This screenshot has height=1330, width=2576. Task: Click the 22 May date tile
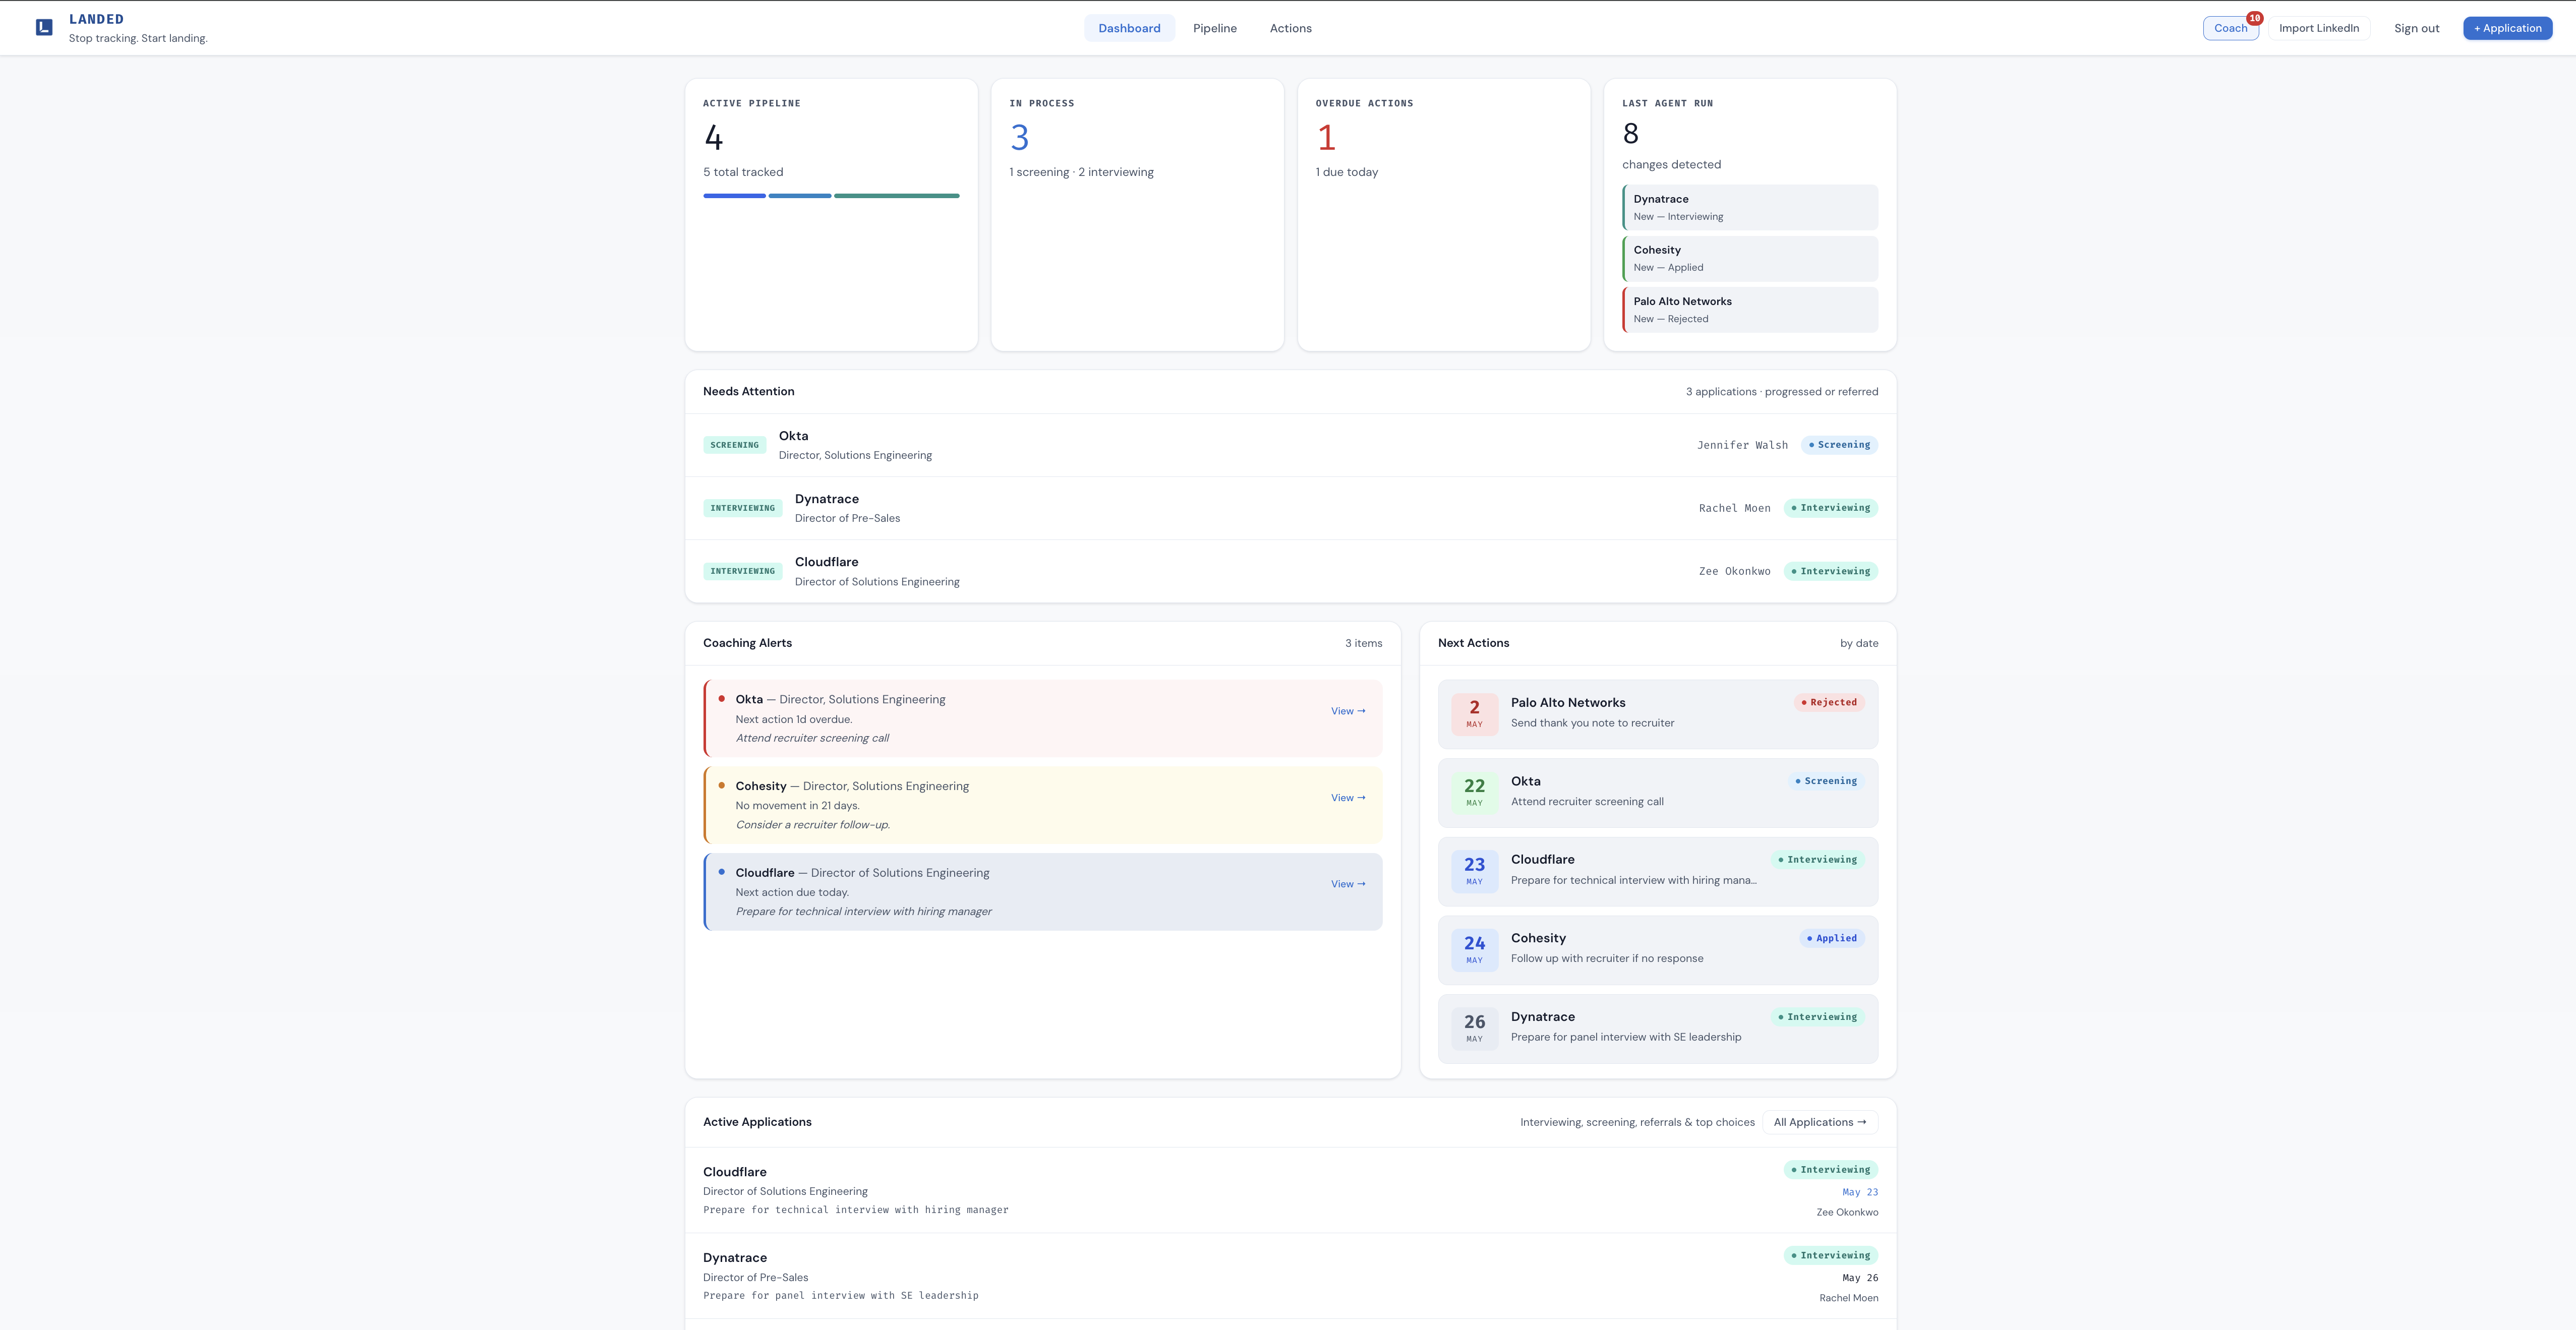tap(1474, 793)
